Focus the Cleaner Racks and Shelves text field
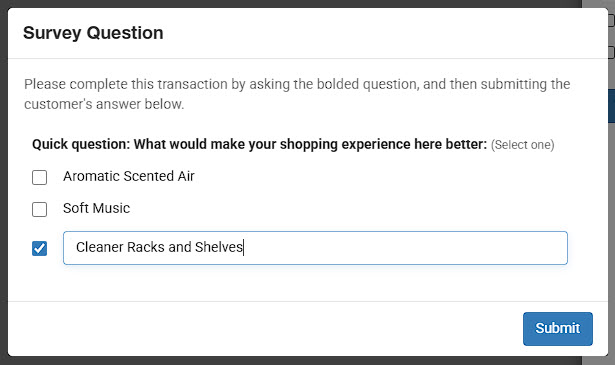615x365 pixels. (315, 248)
